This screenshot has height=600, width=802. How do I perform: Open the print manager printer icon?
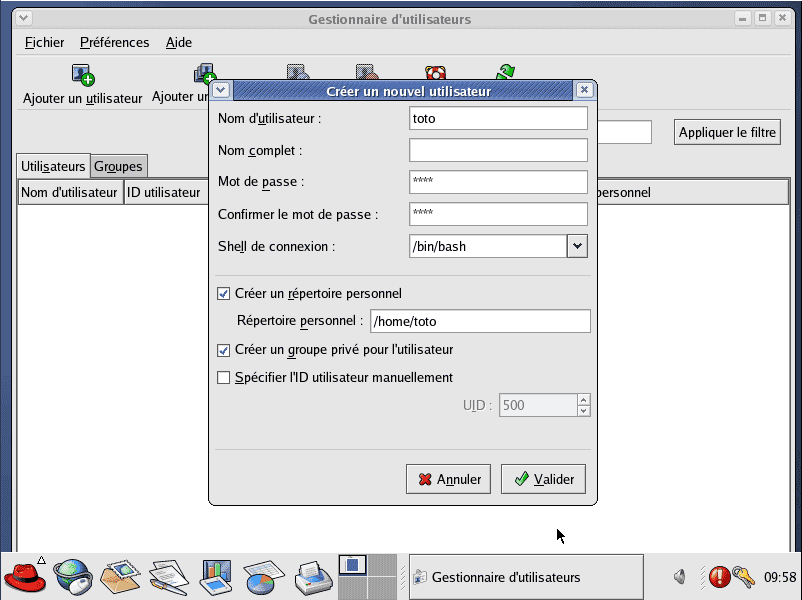[312, 576]
